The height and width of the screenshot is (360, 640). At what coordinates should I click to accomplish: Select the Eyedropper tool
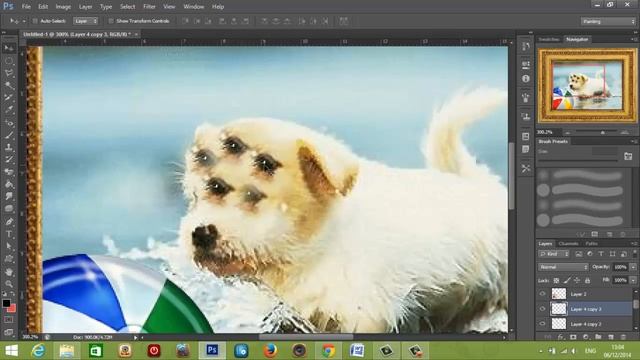click(x=9, y=109)
